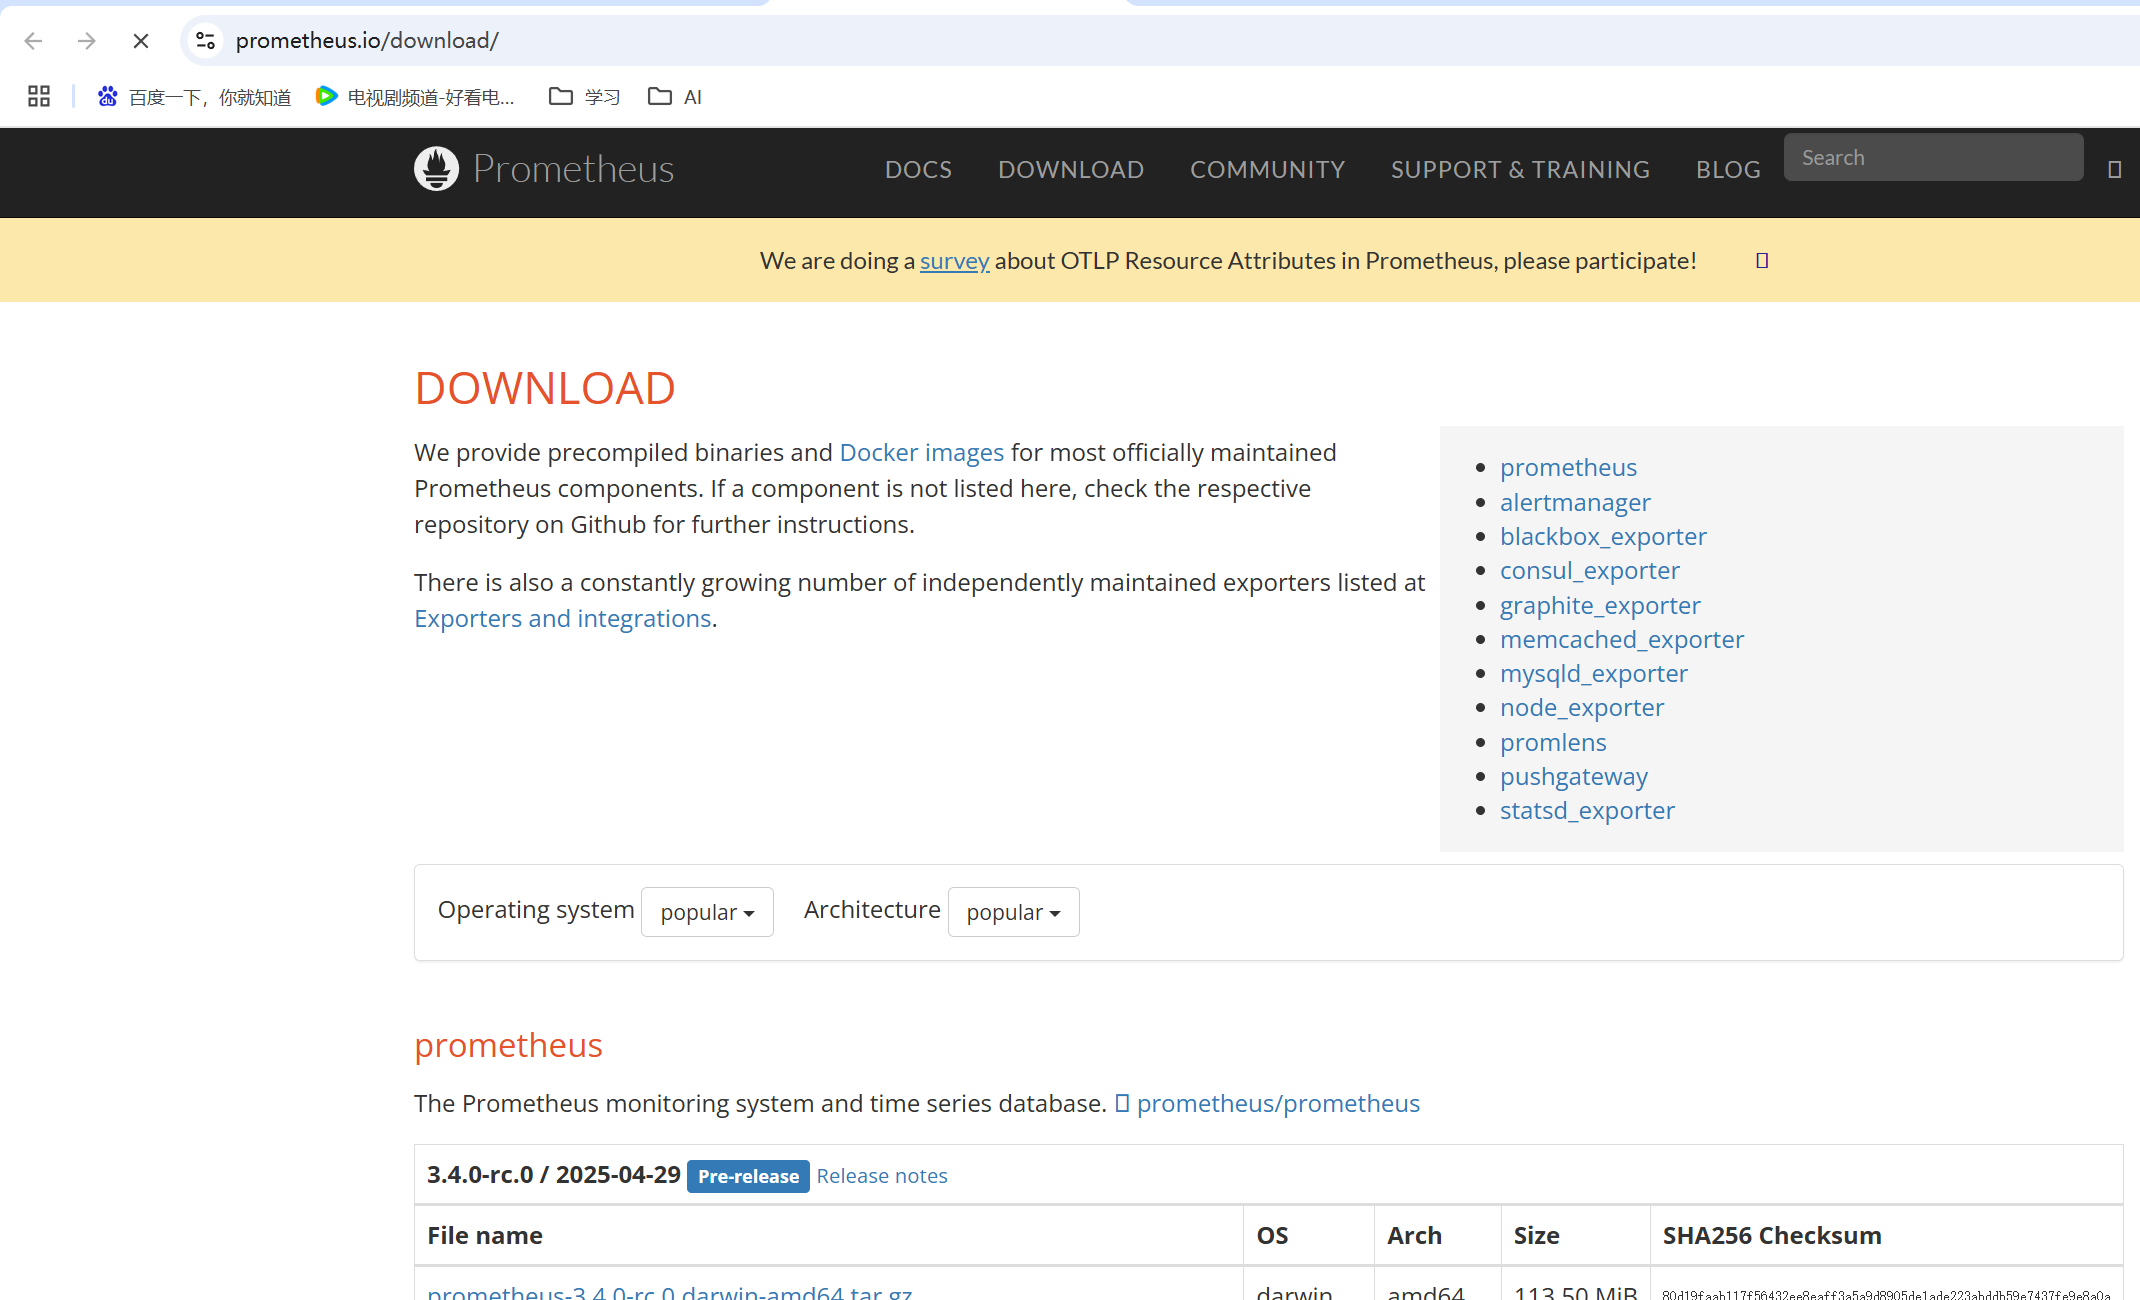This screenshot has height=1300, width=2140.
Task: Open the AI bookmark folder
Action: 675,97
